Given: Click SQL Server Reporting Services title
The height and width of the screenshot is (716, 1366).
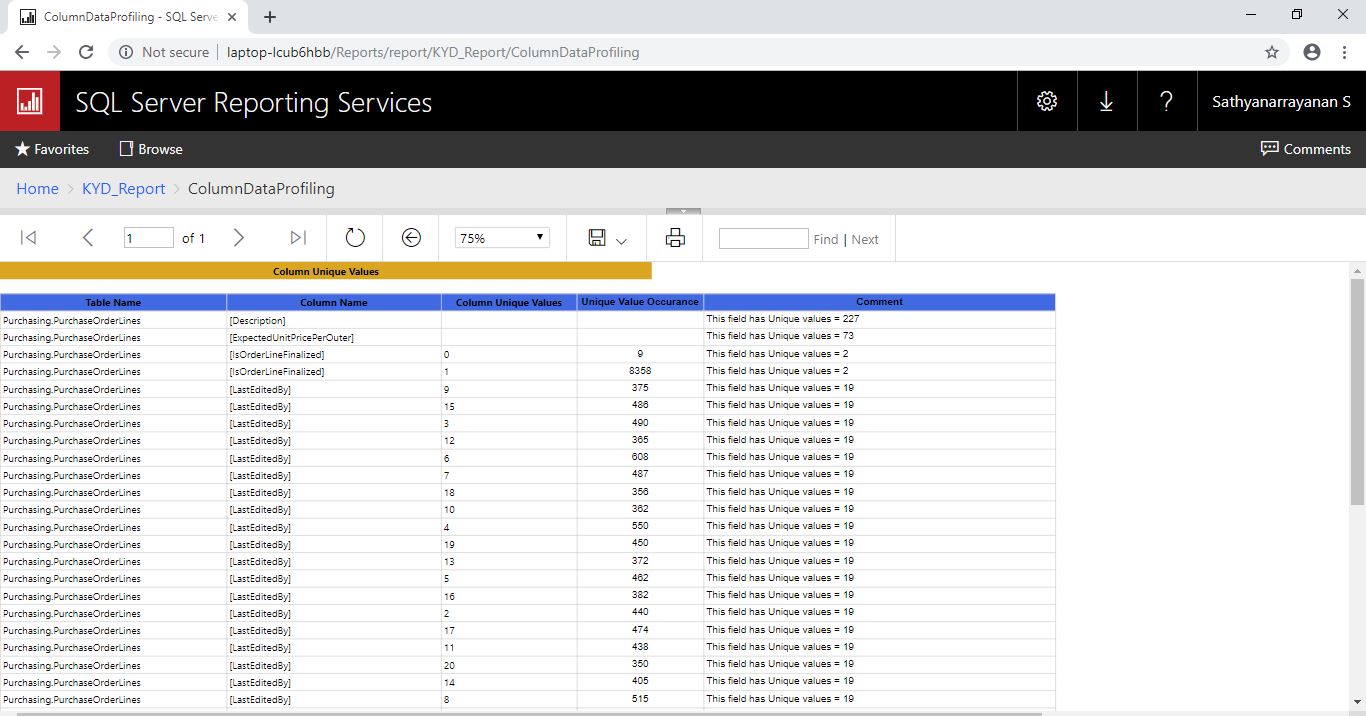Looking at the screenshot, I should tap(254, 102).
